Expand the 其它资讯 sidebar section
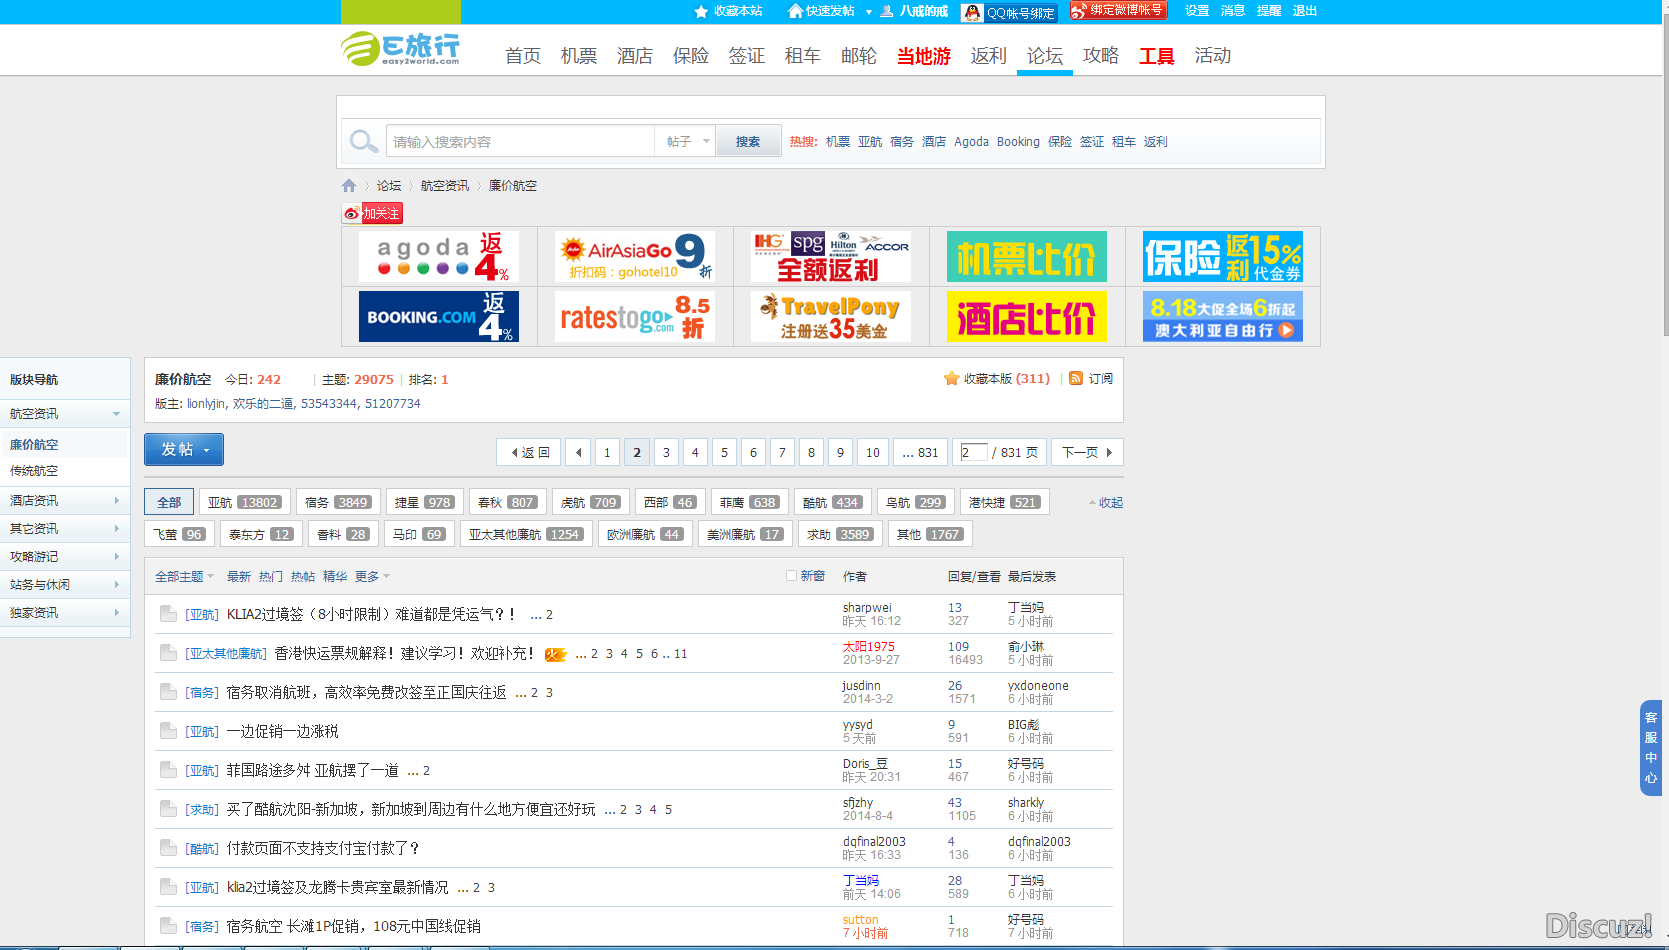Screen dimensions: 1669x950 point(64,528)
